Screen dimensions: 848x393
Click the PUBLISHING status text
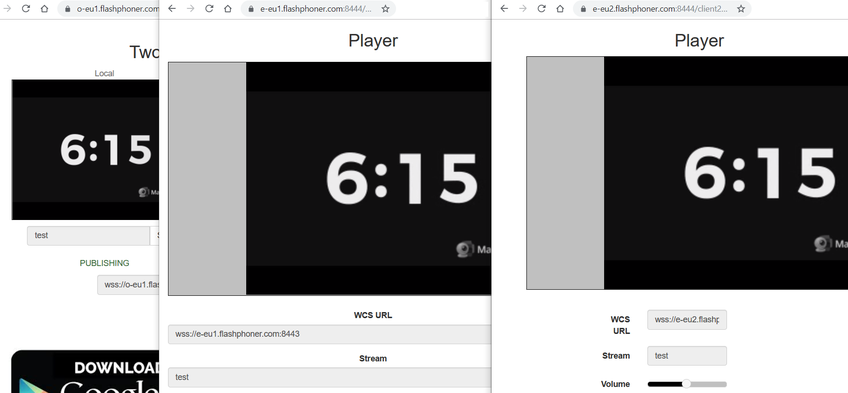click(x=104, y=263)
